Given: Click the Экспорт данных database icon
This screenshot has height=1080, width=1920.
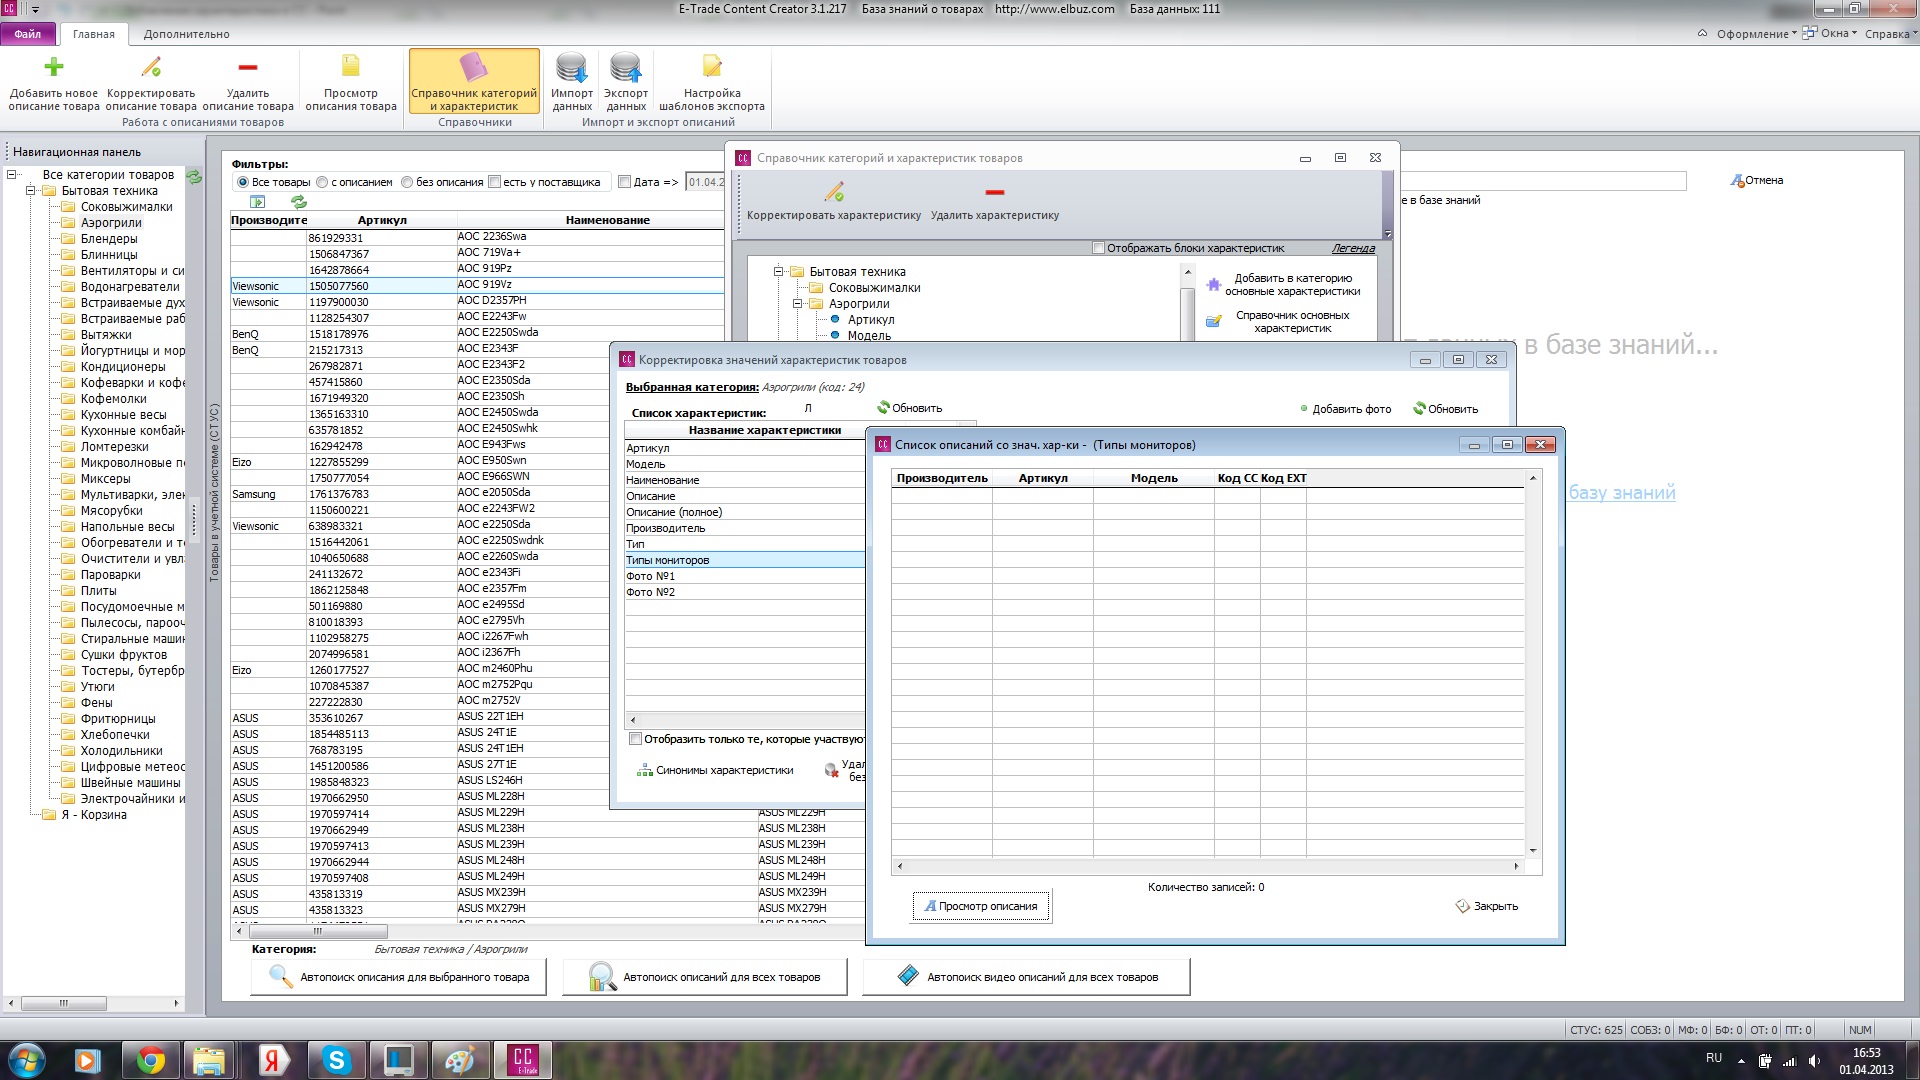Looking at the screenshot, I should [626, 67].
